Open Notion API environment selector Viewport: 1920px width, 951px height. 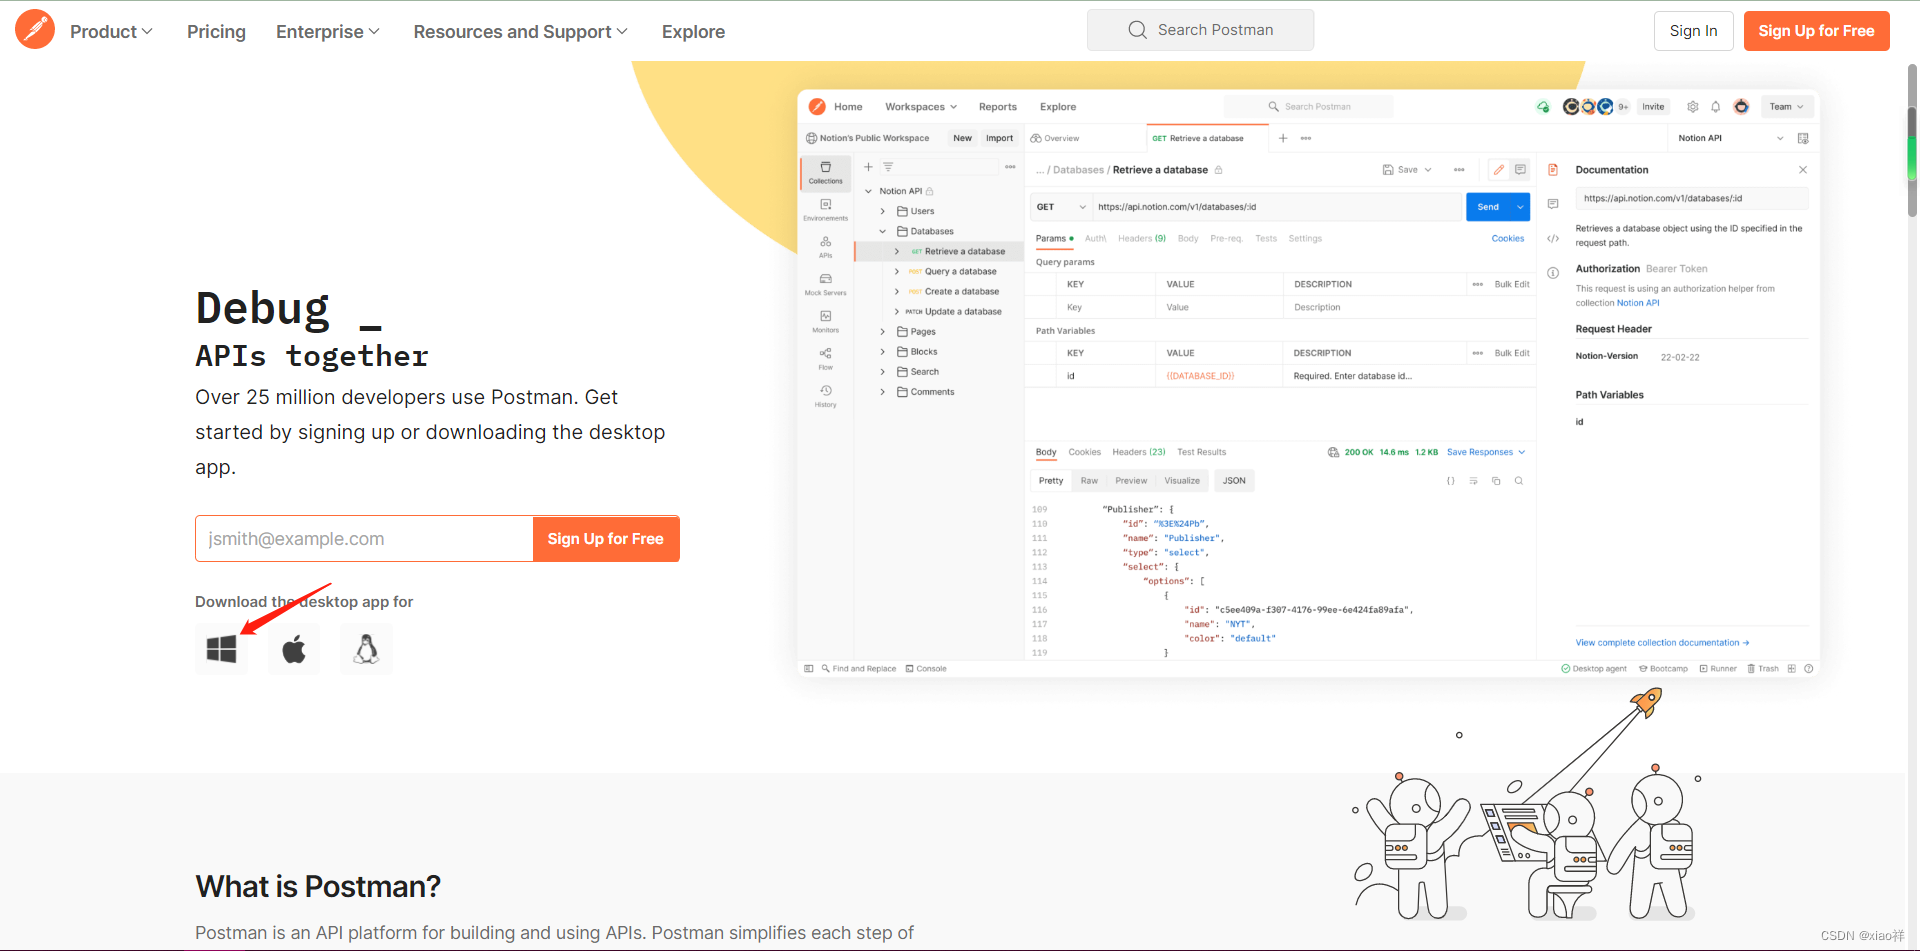pyautogui.click(x=1730, y=138)
